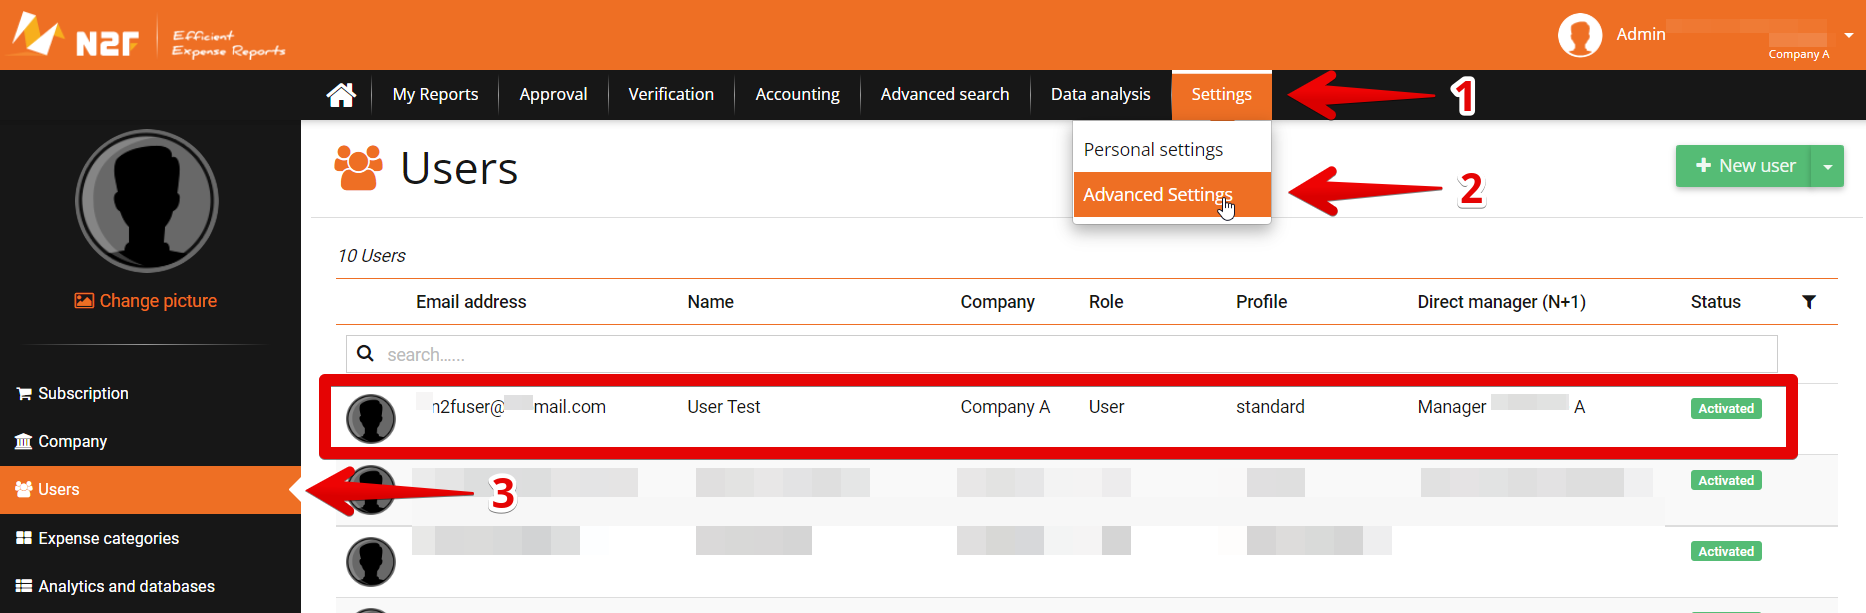Click the User Test name cell
The height and width of the screenshot is (613, 1866).
tap(724, 407)
